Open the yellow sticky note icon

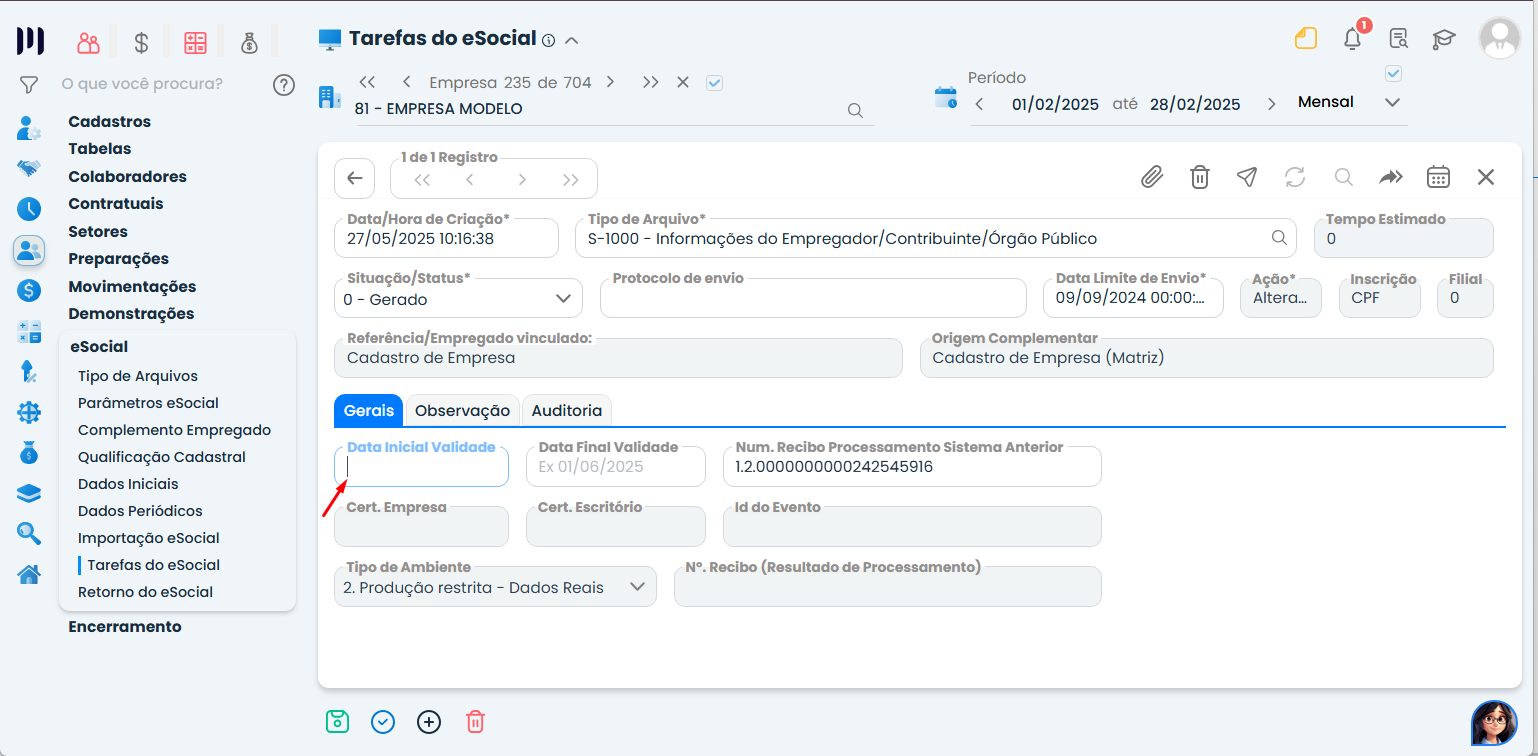1305,39
